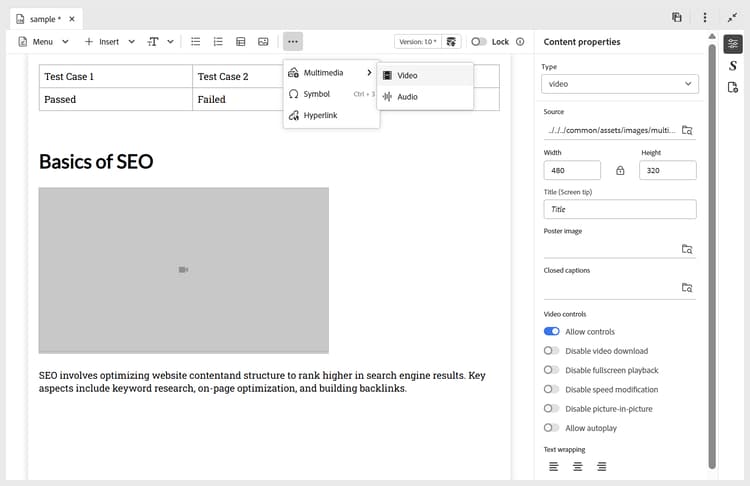
Task: Click the Title (Screen tip) input field
Action: tap(619, 209)
